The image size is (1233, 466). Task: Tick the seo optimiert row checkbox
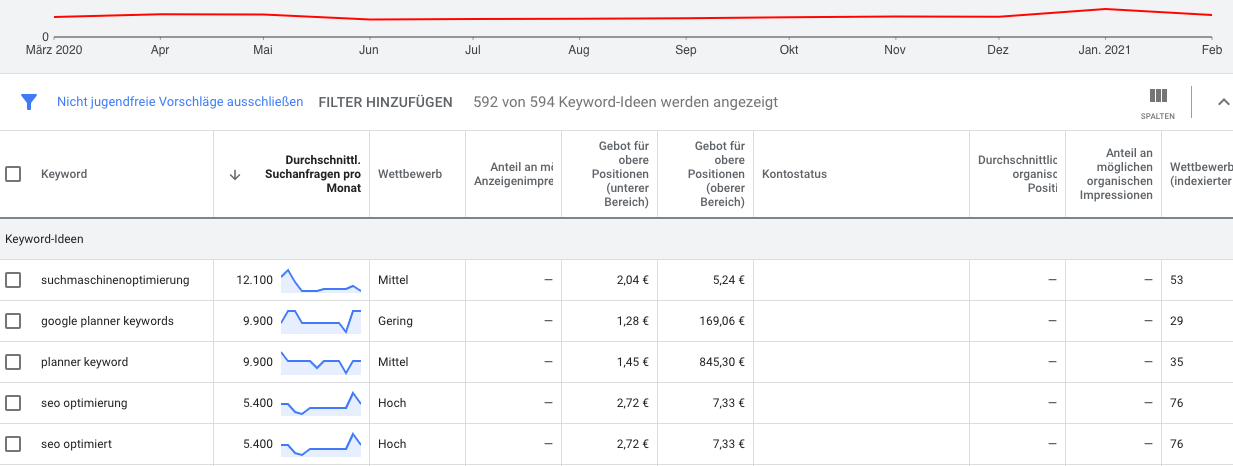click(x=14, y=444)
